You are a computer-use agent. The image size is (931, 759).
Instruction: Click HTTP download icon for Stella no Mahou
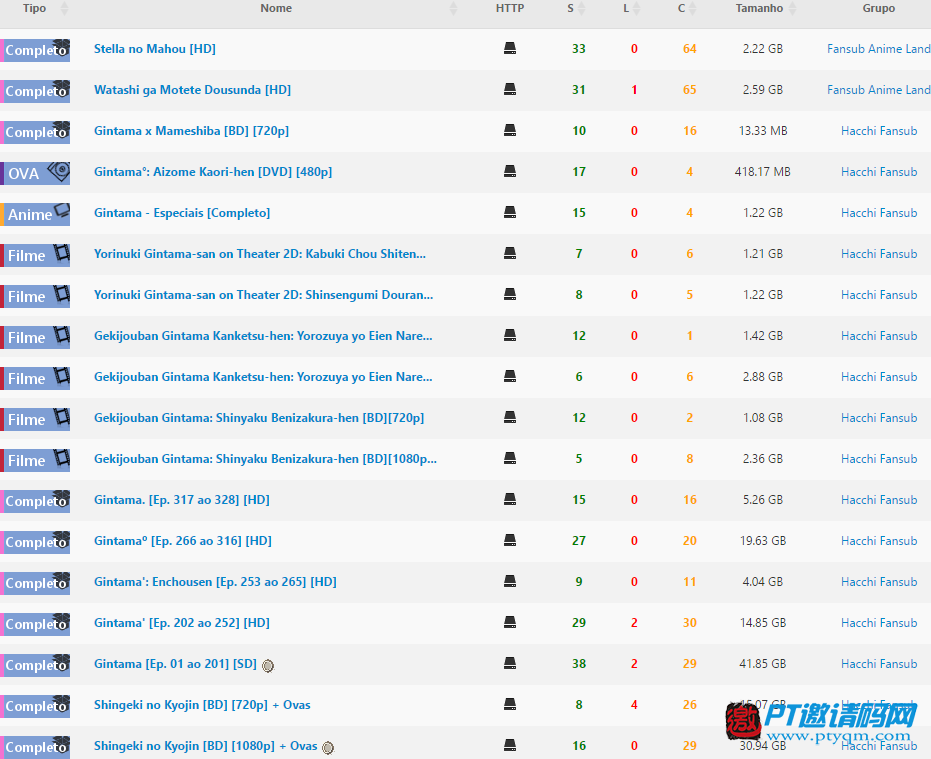pos(509,49)
